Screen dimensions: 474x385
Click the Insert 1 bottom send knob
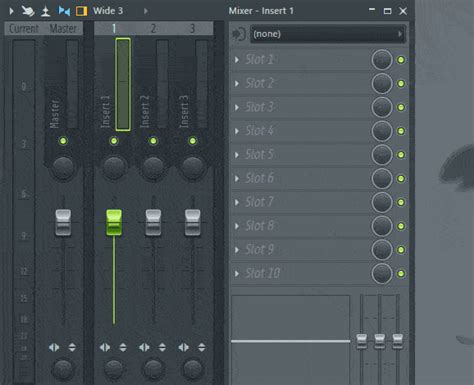114,369
